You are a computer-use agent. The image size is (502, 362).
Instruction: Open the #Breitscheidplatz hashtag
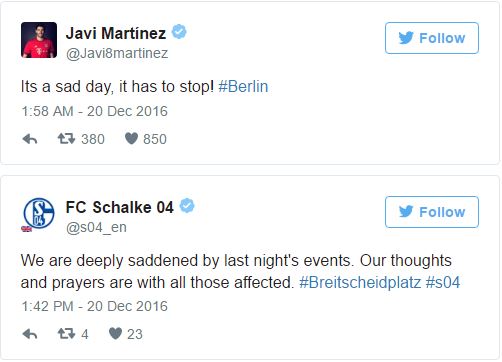click(x=360, y=282)
